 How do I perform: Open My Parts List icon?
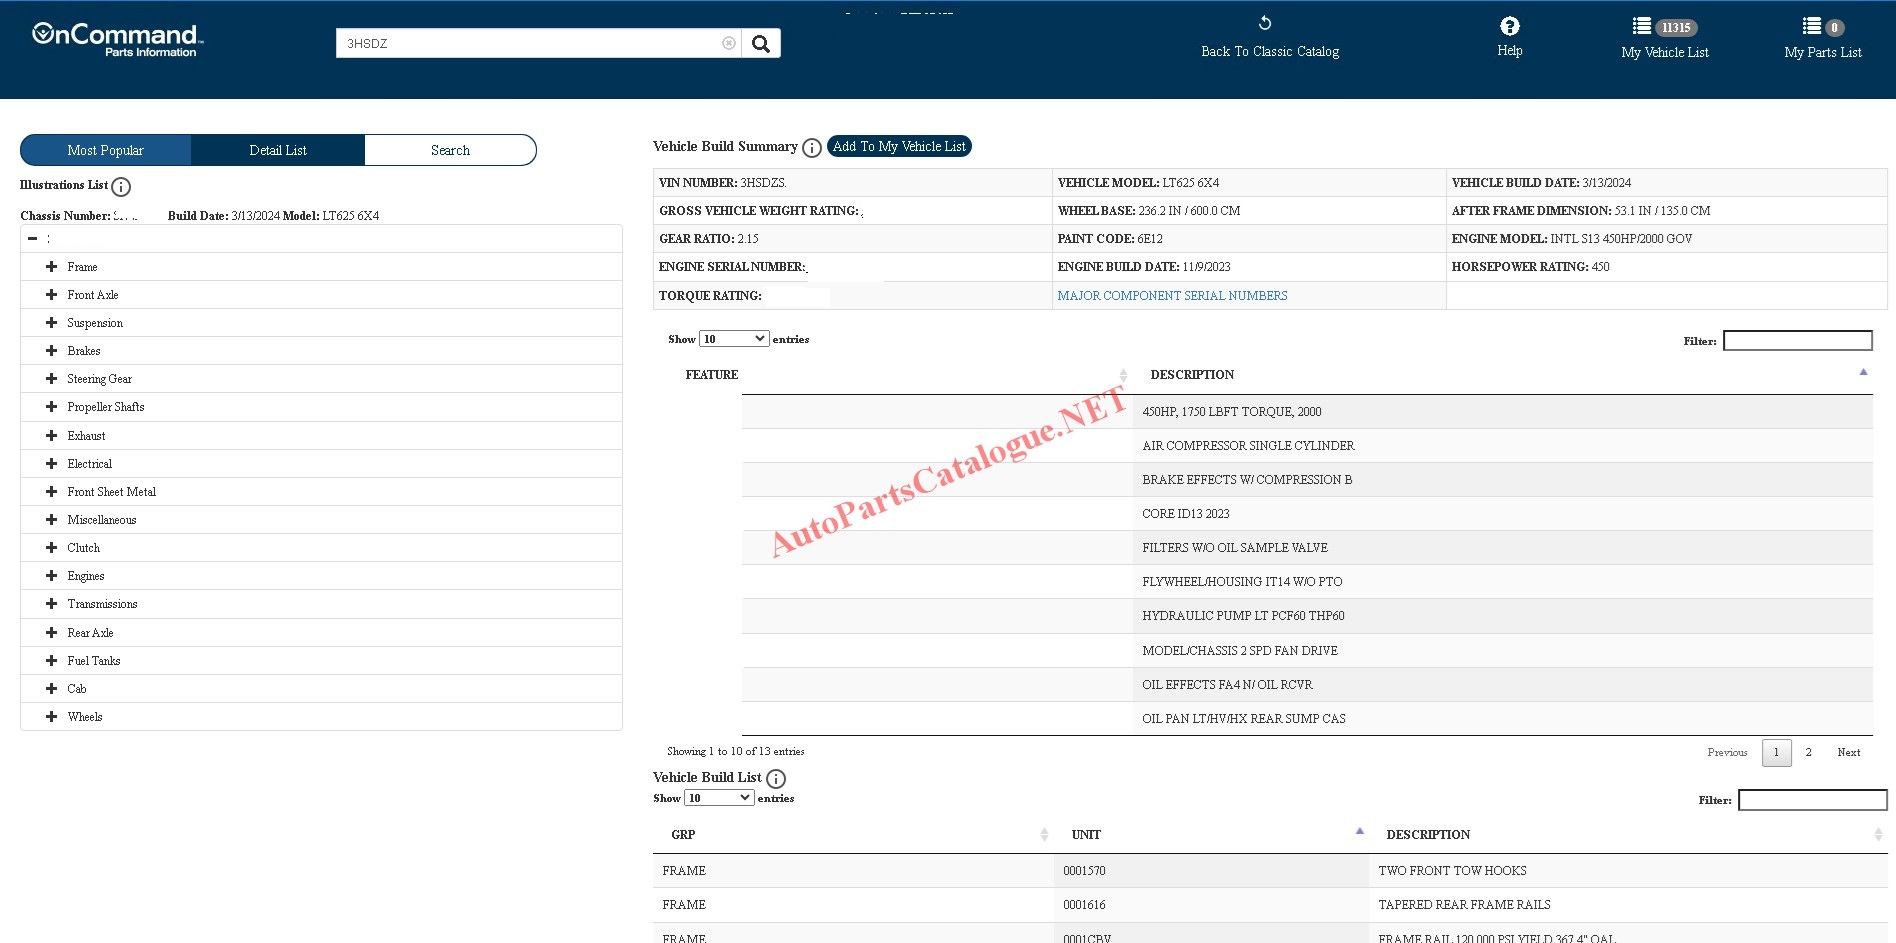click(1811, 26)
